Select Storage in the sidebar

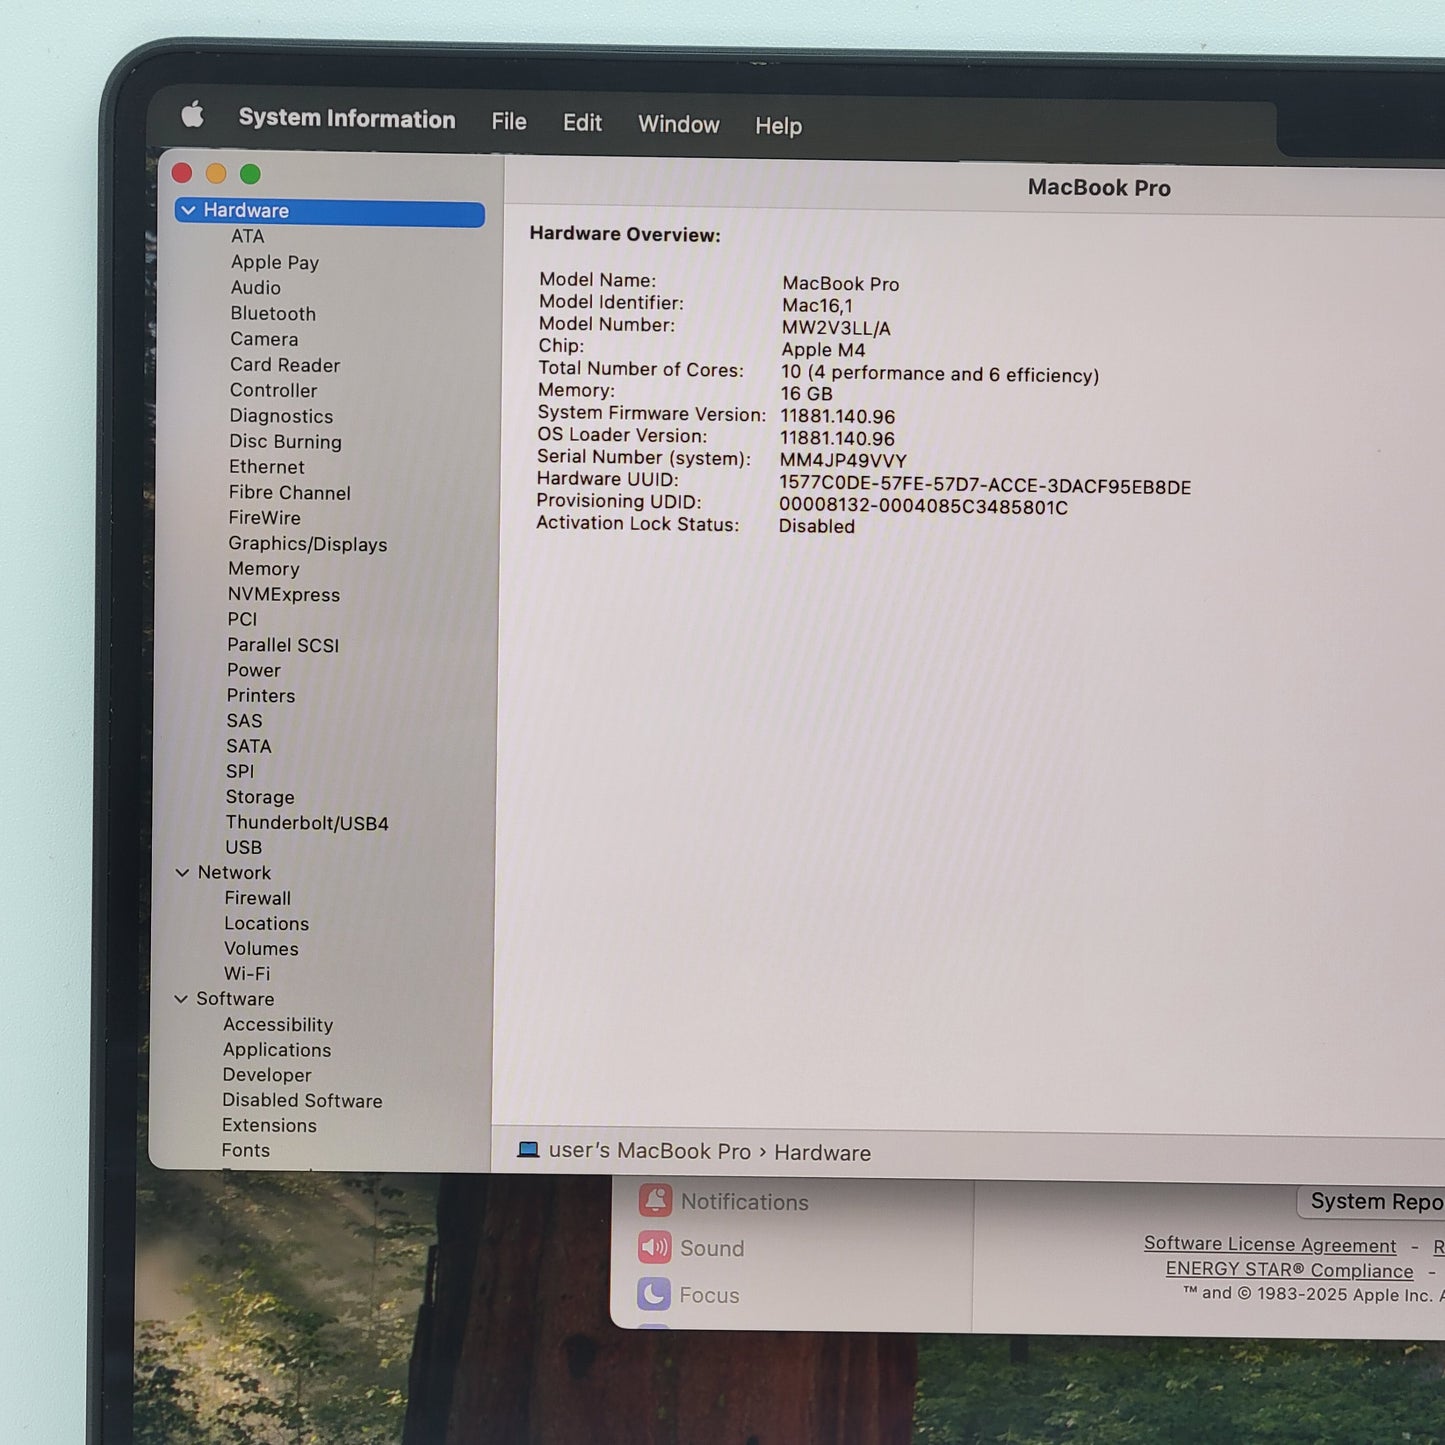tap(260, 797)
